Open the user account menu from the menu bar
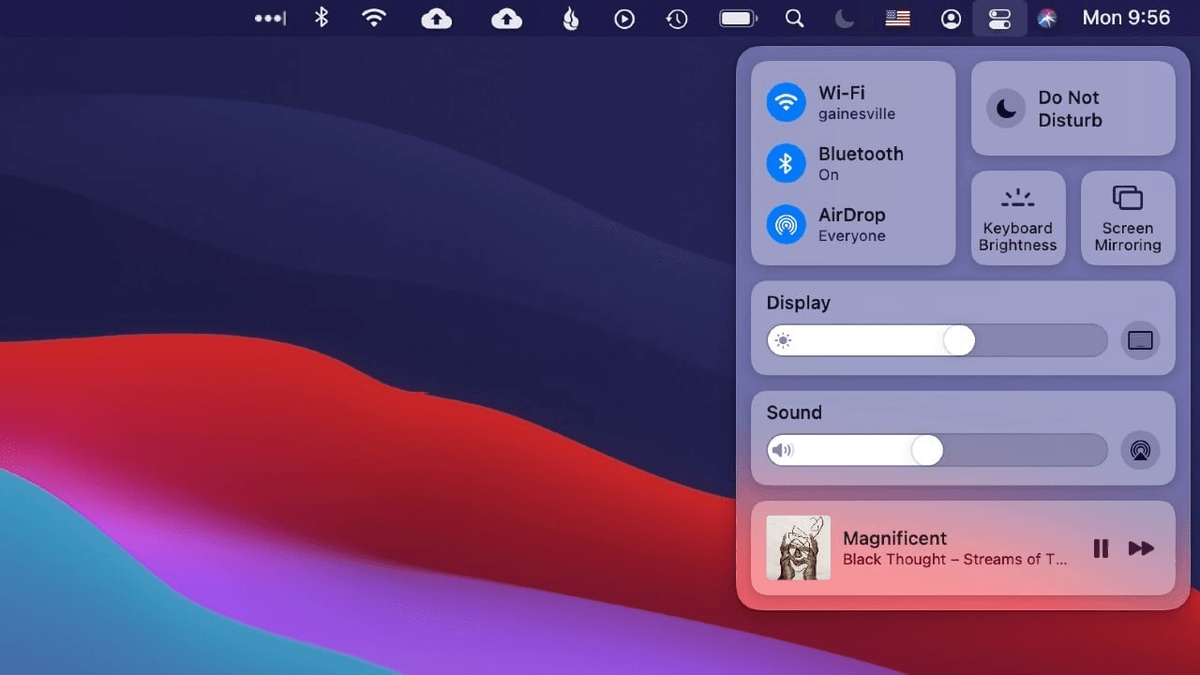This screenshot has width=1200, height=675. pyautogui.click(x=950, y=17)
